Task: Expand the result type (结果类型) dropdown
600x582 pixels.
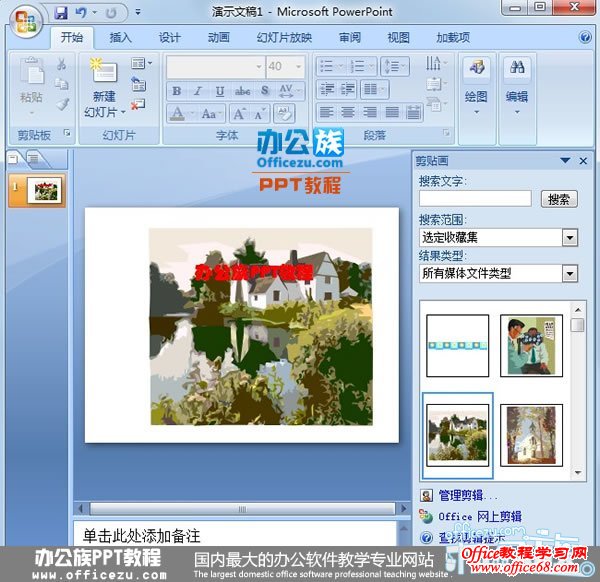Action: coord(570,273)
